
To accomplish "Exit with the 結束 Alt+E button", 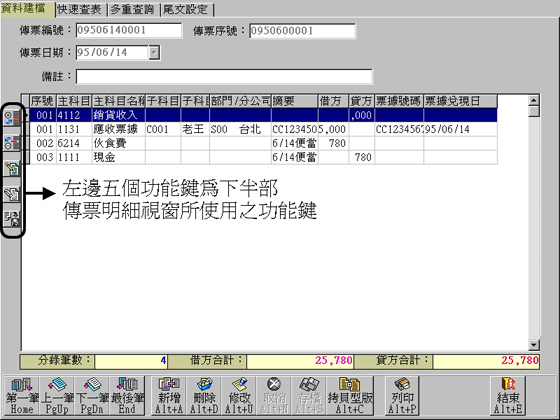I will pyautogui.click(x=508, y=395).
